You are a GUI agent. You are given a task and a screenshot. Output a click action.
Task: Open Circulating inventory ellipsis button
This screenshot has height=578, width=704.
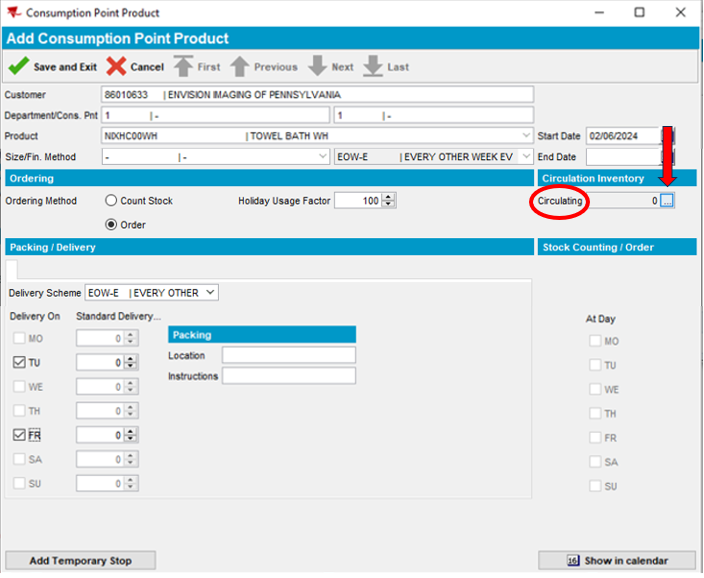[x=667, y=200]
